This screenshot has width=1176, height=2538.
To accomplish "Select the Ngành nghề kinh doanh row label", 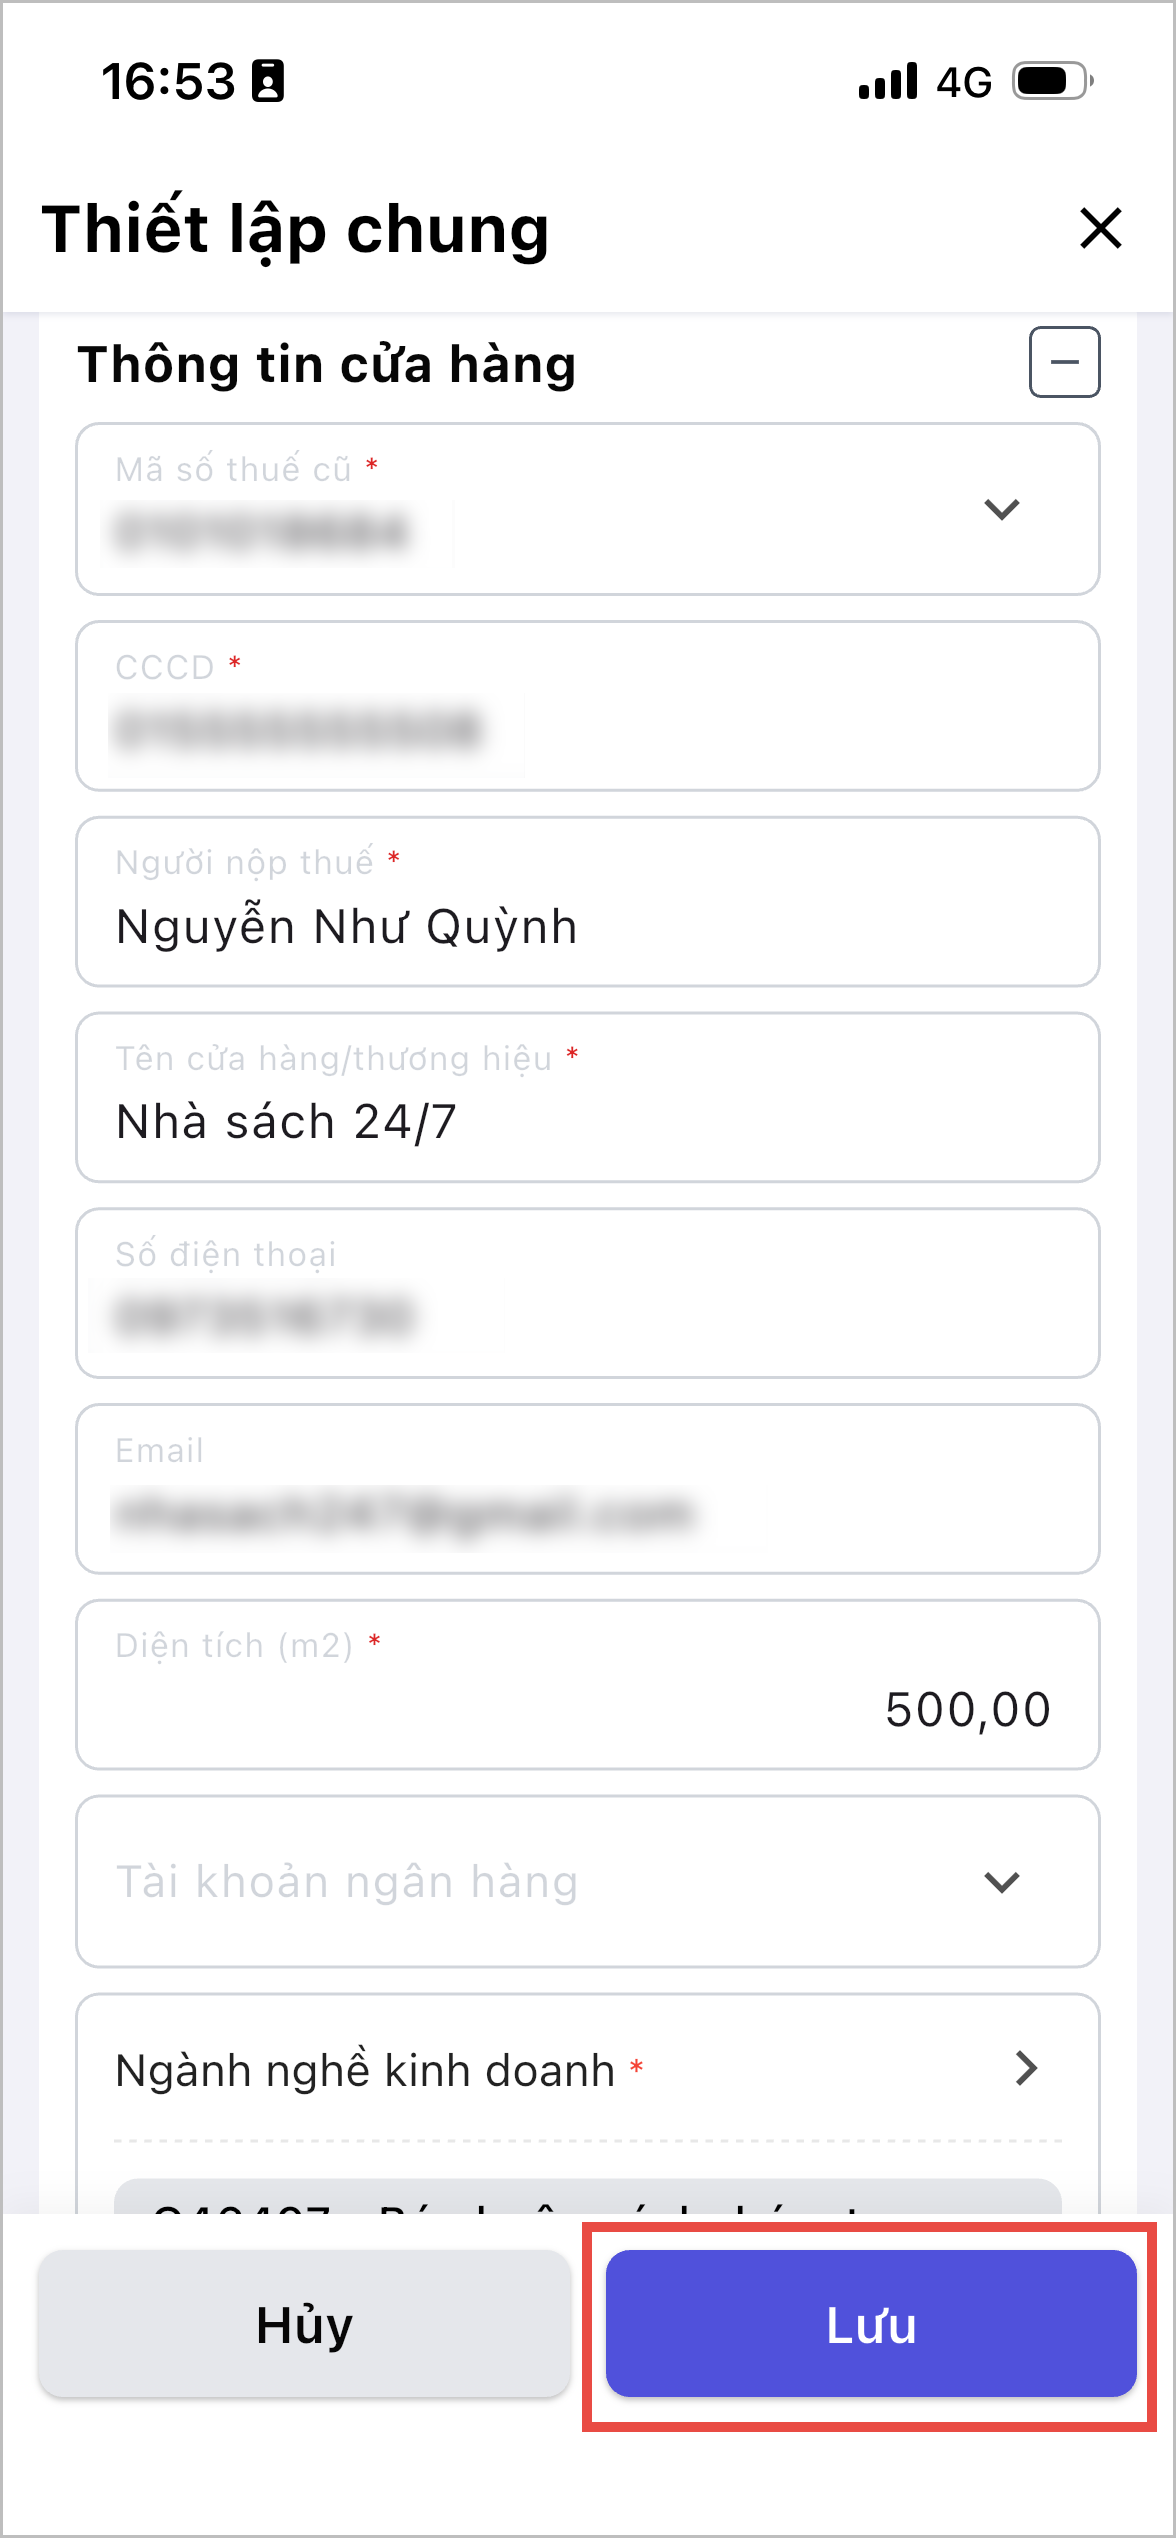I will click(x=365, y=2070).
